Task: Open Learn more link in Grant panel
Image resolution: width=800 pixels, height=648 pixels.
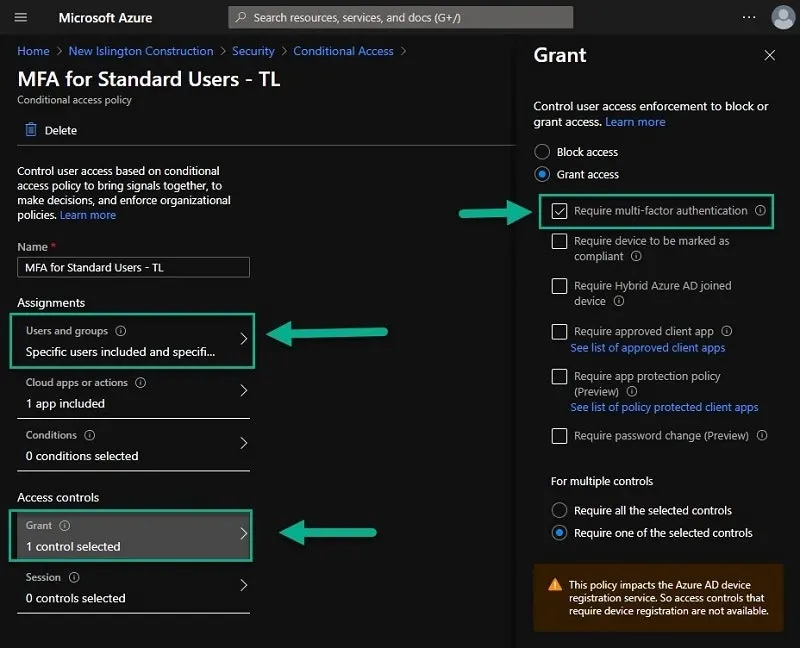Action: tap(635, 122)
